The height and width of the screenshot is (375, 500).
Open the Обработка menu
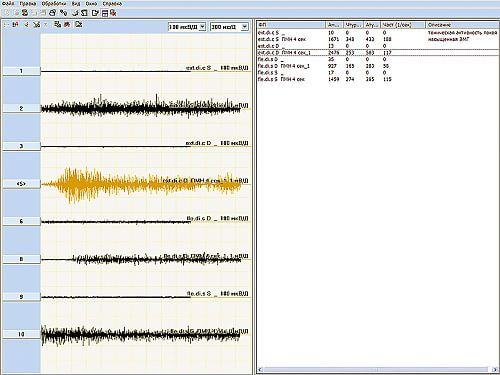[54, 4]
